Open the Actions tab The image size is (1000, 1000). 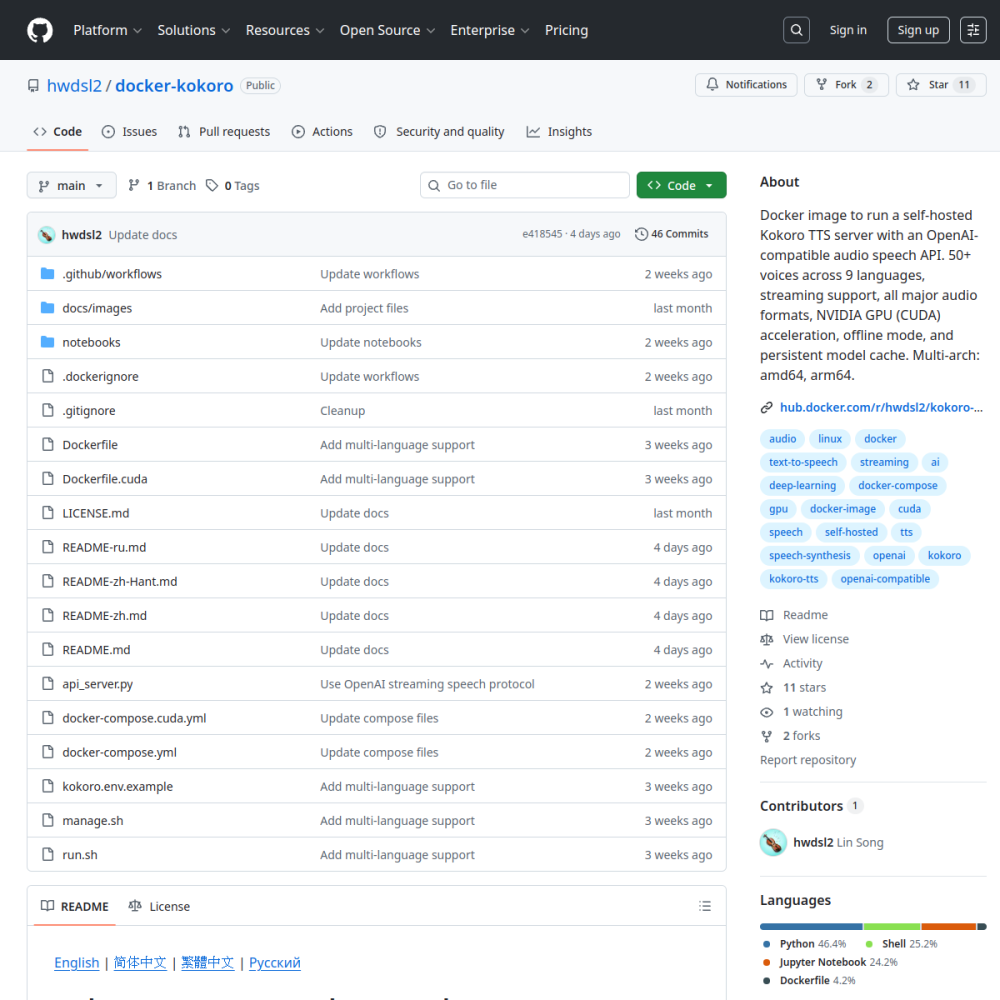[x=322, y=131]
